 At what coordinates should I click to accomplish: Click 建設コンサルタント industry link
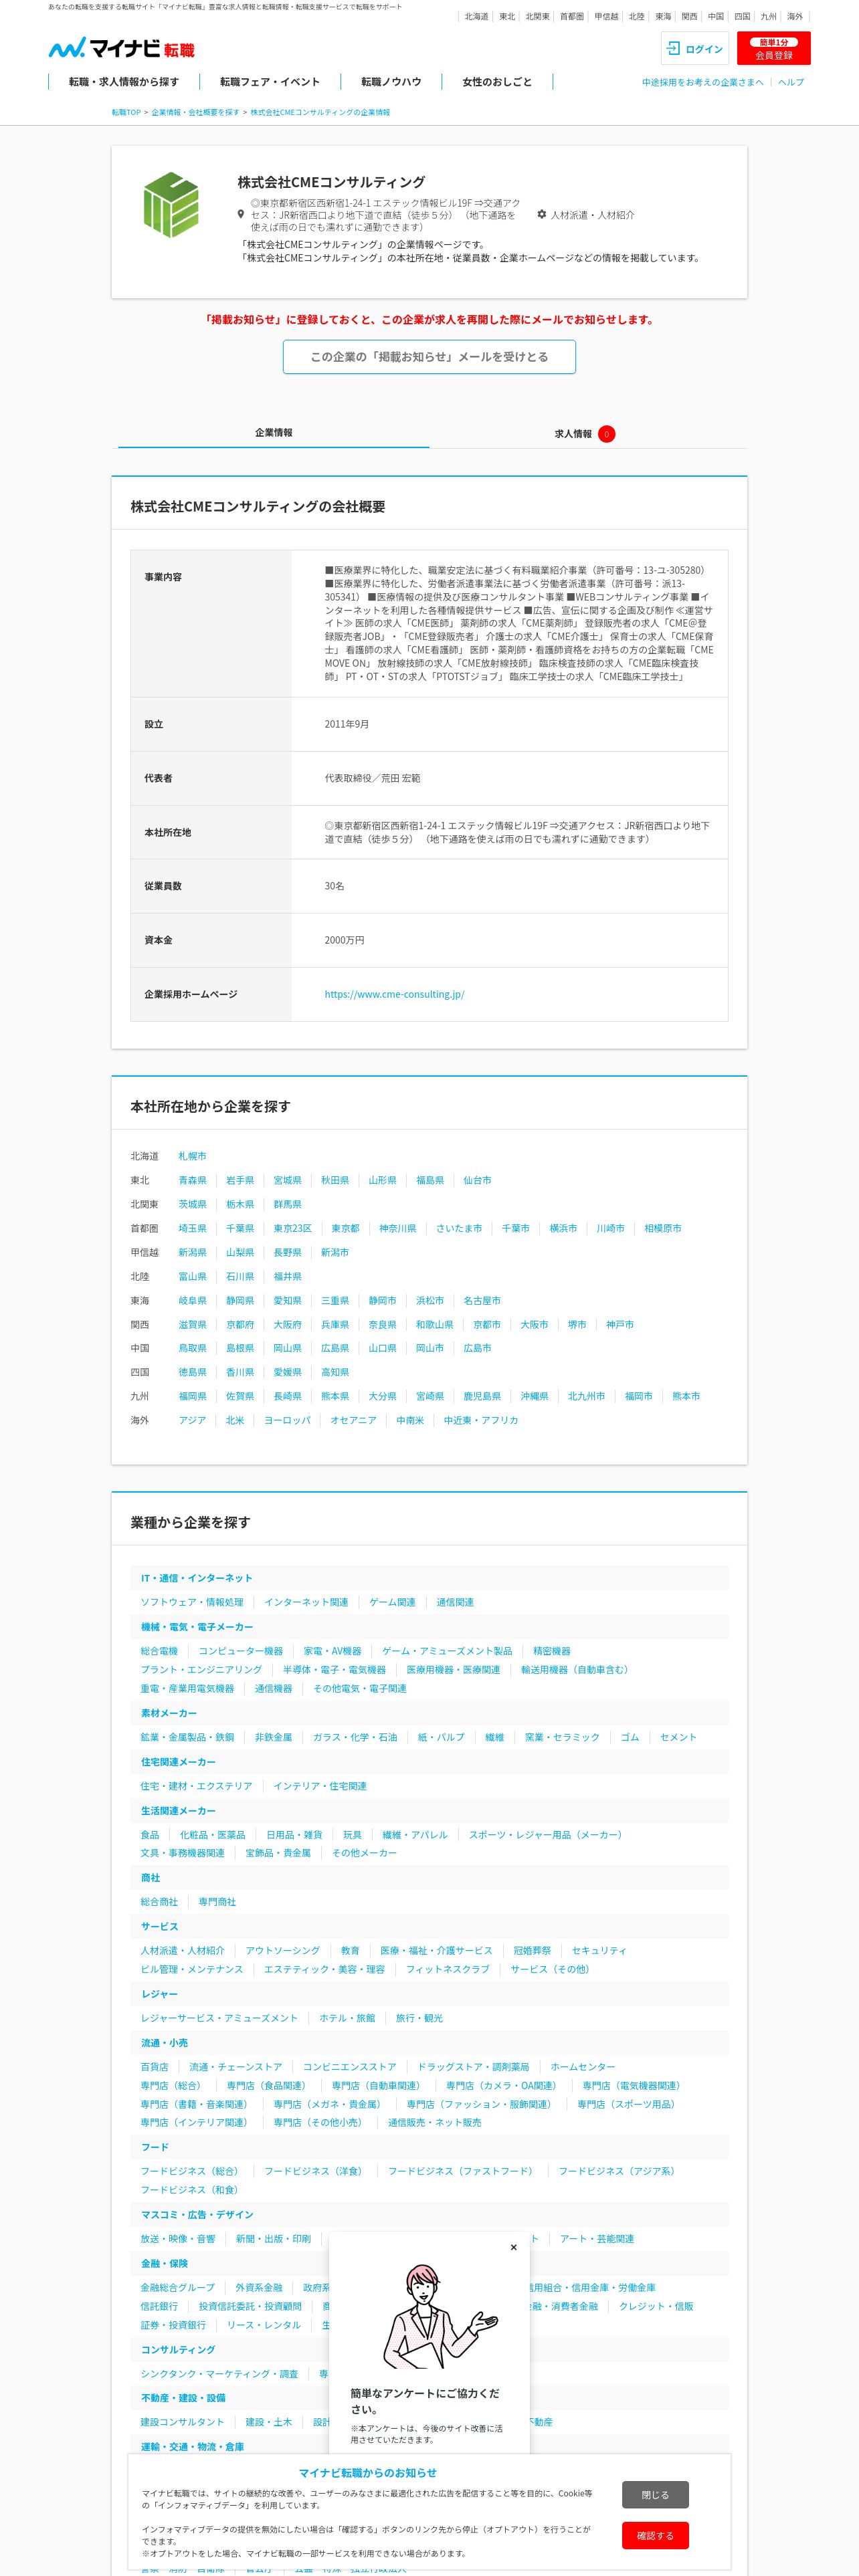183,2422
